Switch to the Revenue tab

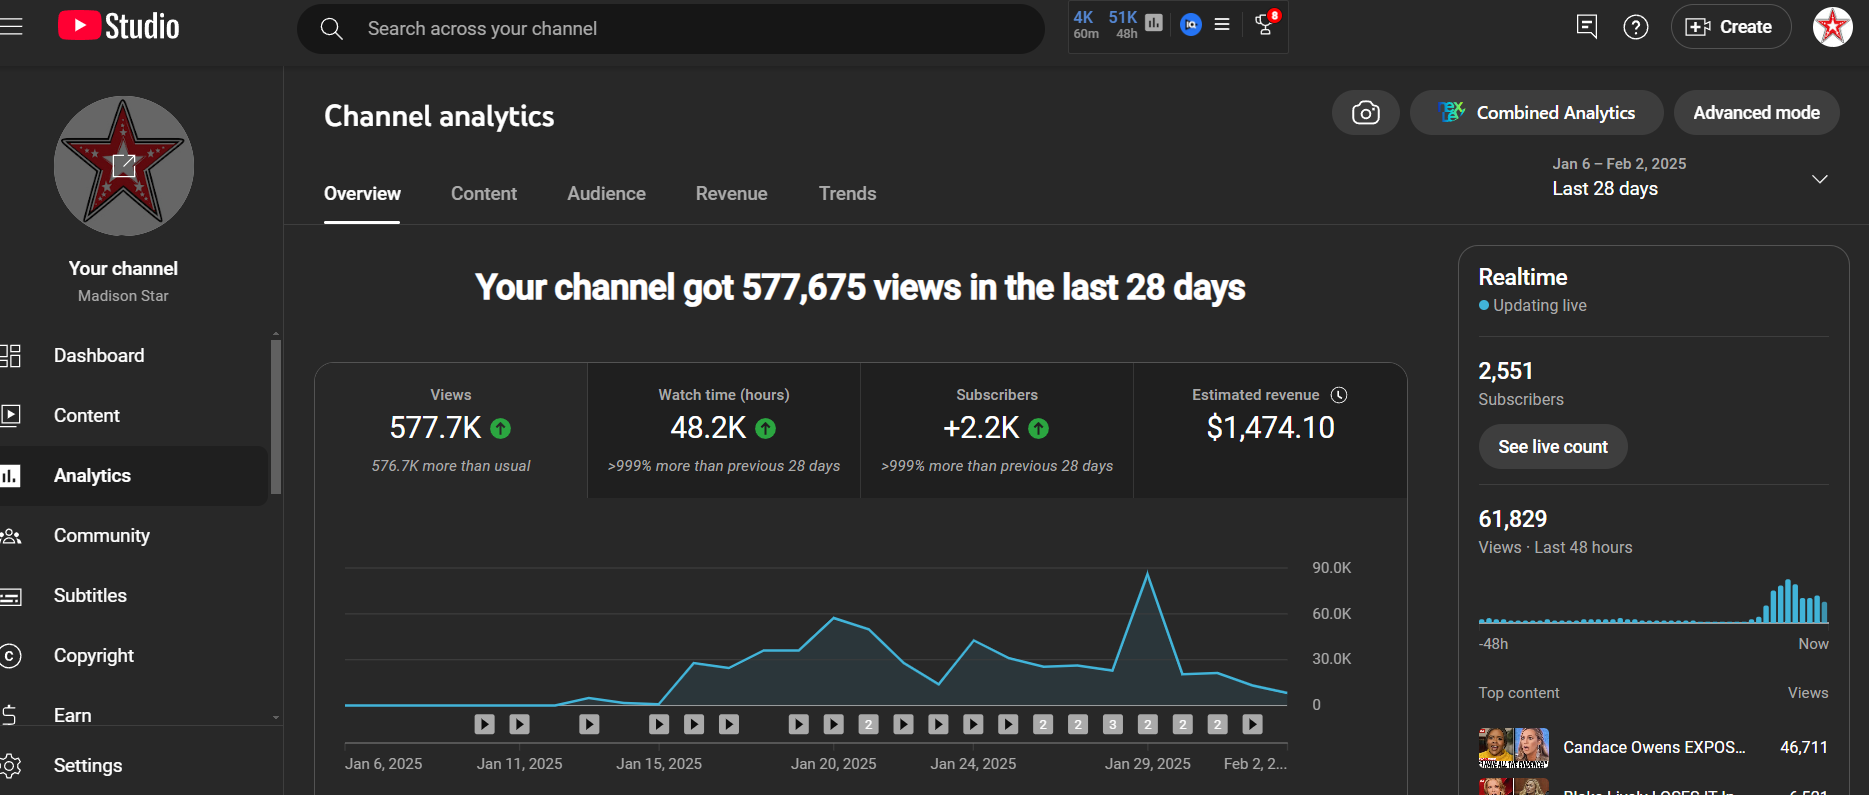pos(732,194)
